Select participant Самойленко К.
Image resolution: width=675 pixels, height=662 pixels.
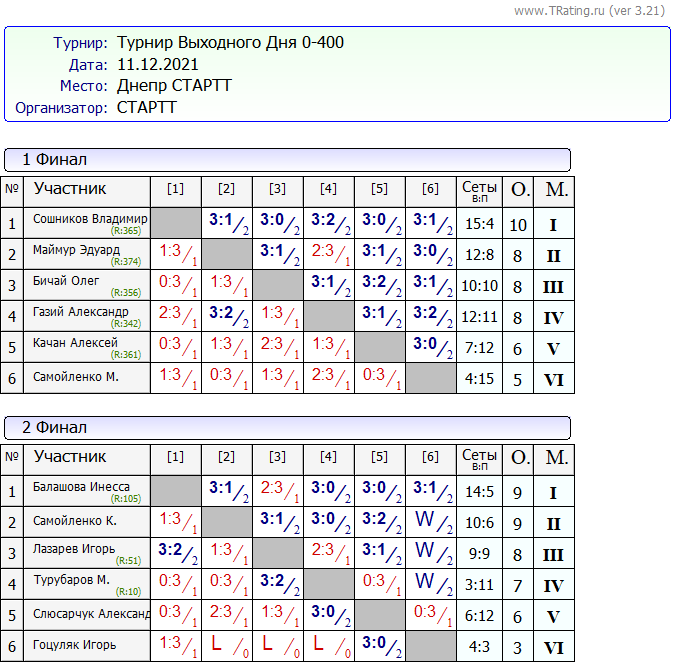point(75,520)
